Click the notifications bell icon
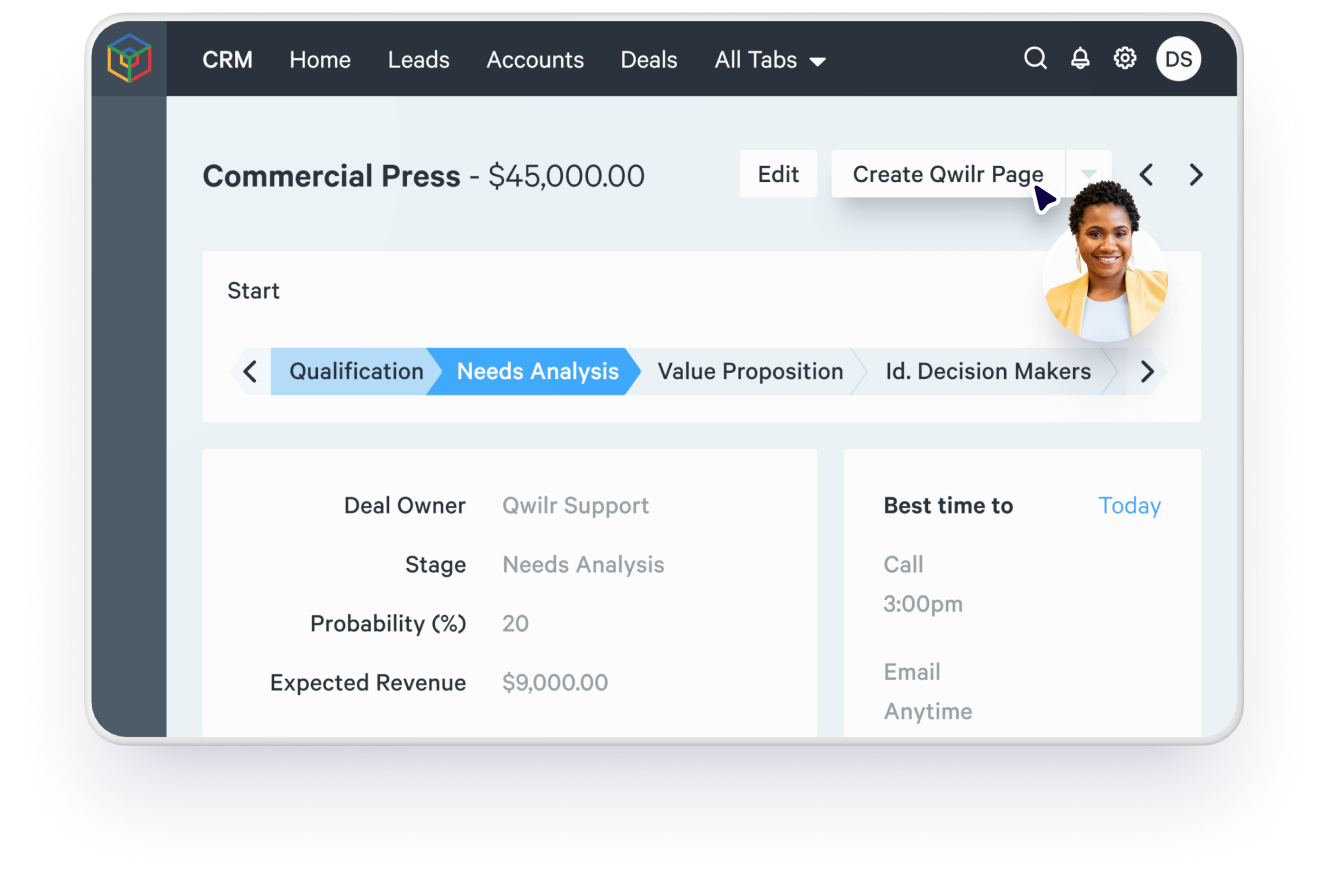The image size is (1326, 885). click(x=1080, y=58)
